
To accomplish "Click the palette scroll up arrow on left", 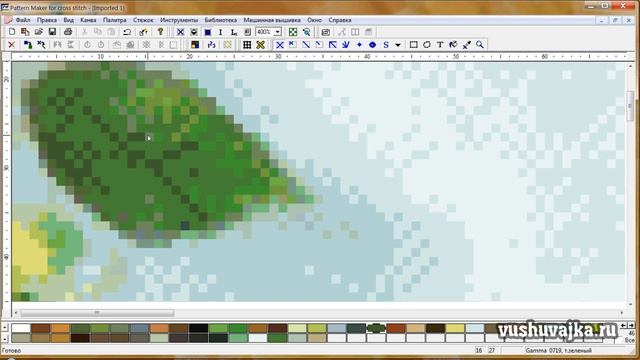I will pos(5,328).
